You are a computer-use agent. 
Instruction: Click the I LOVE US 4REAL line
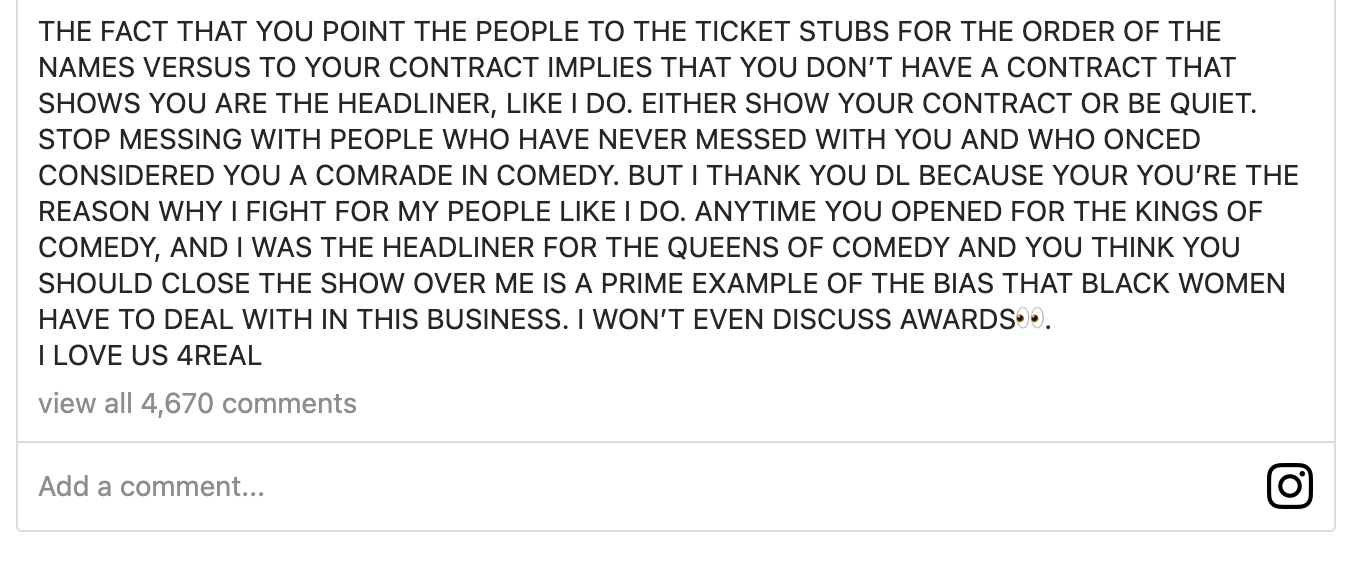pos(150,355)
